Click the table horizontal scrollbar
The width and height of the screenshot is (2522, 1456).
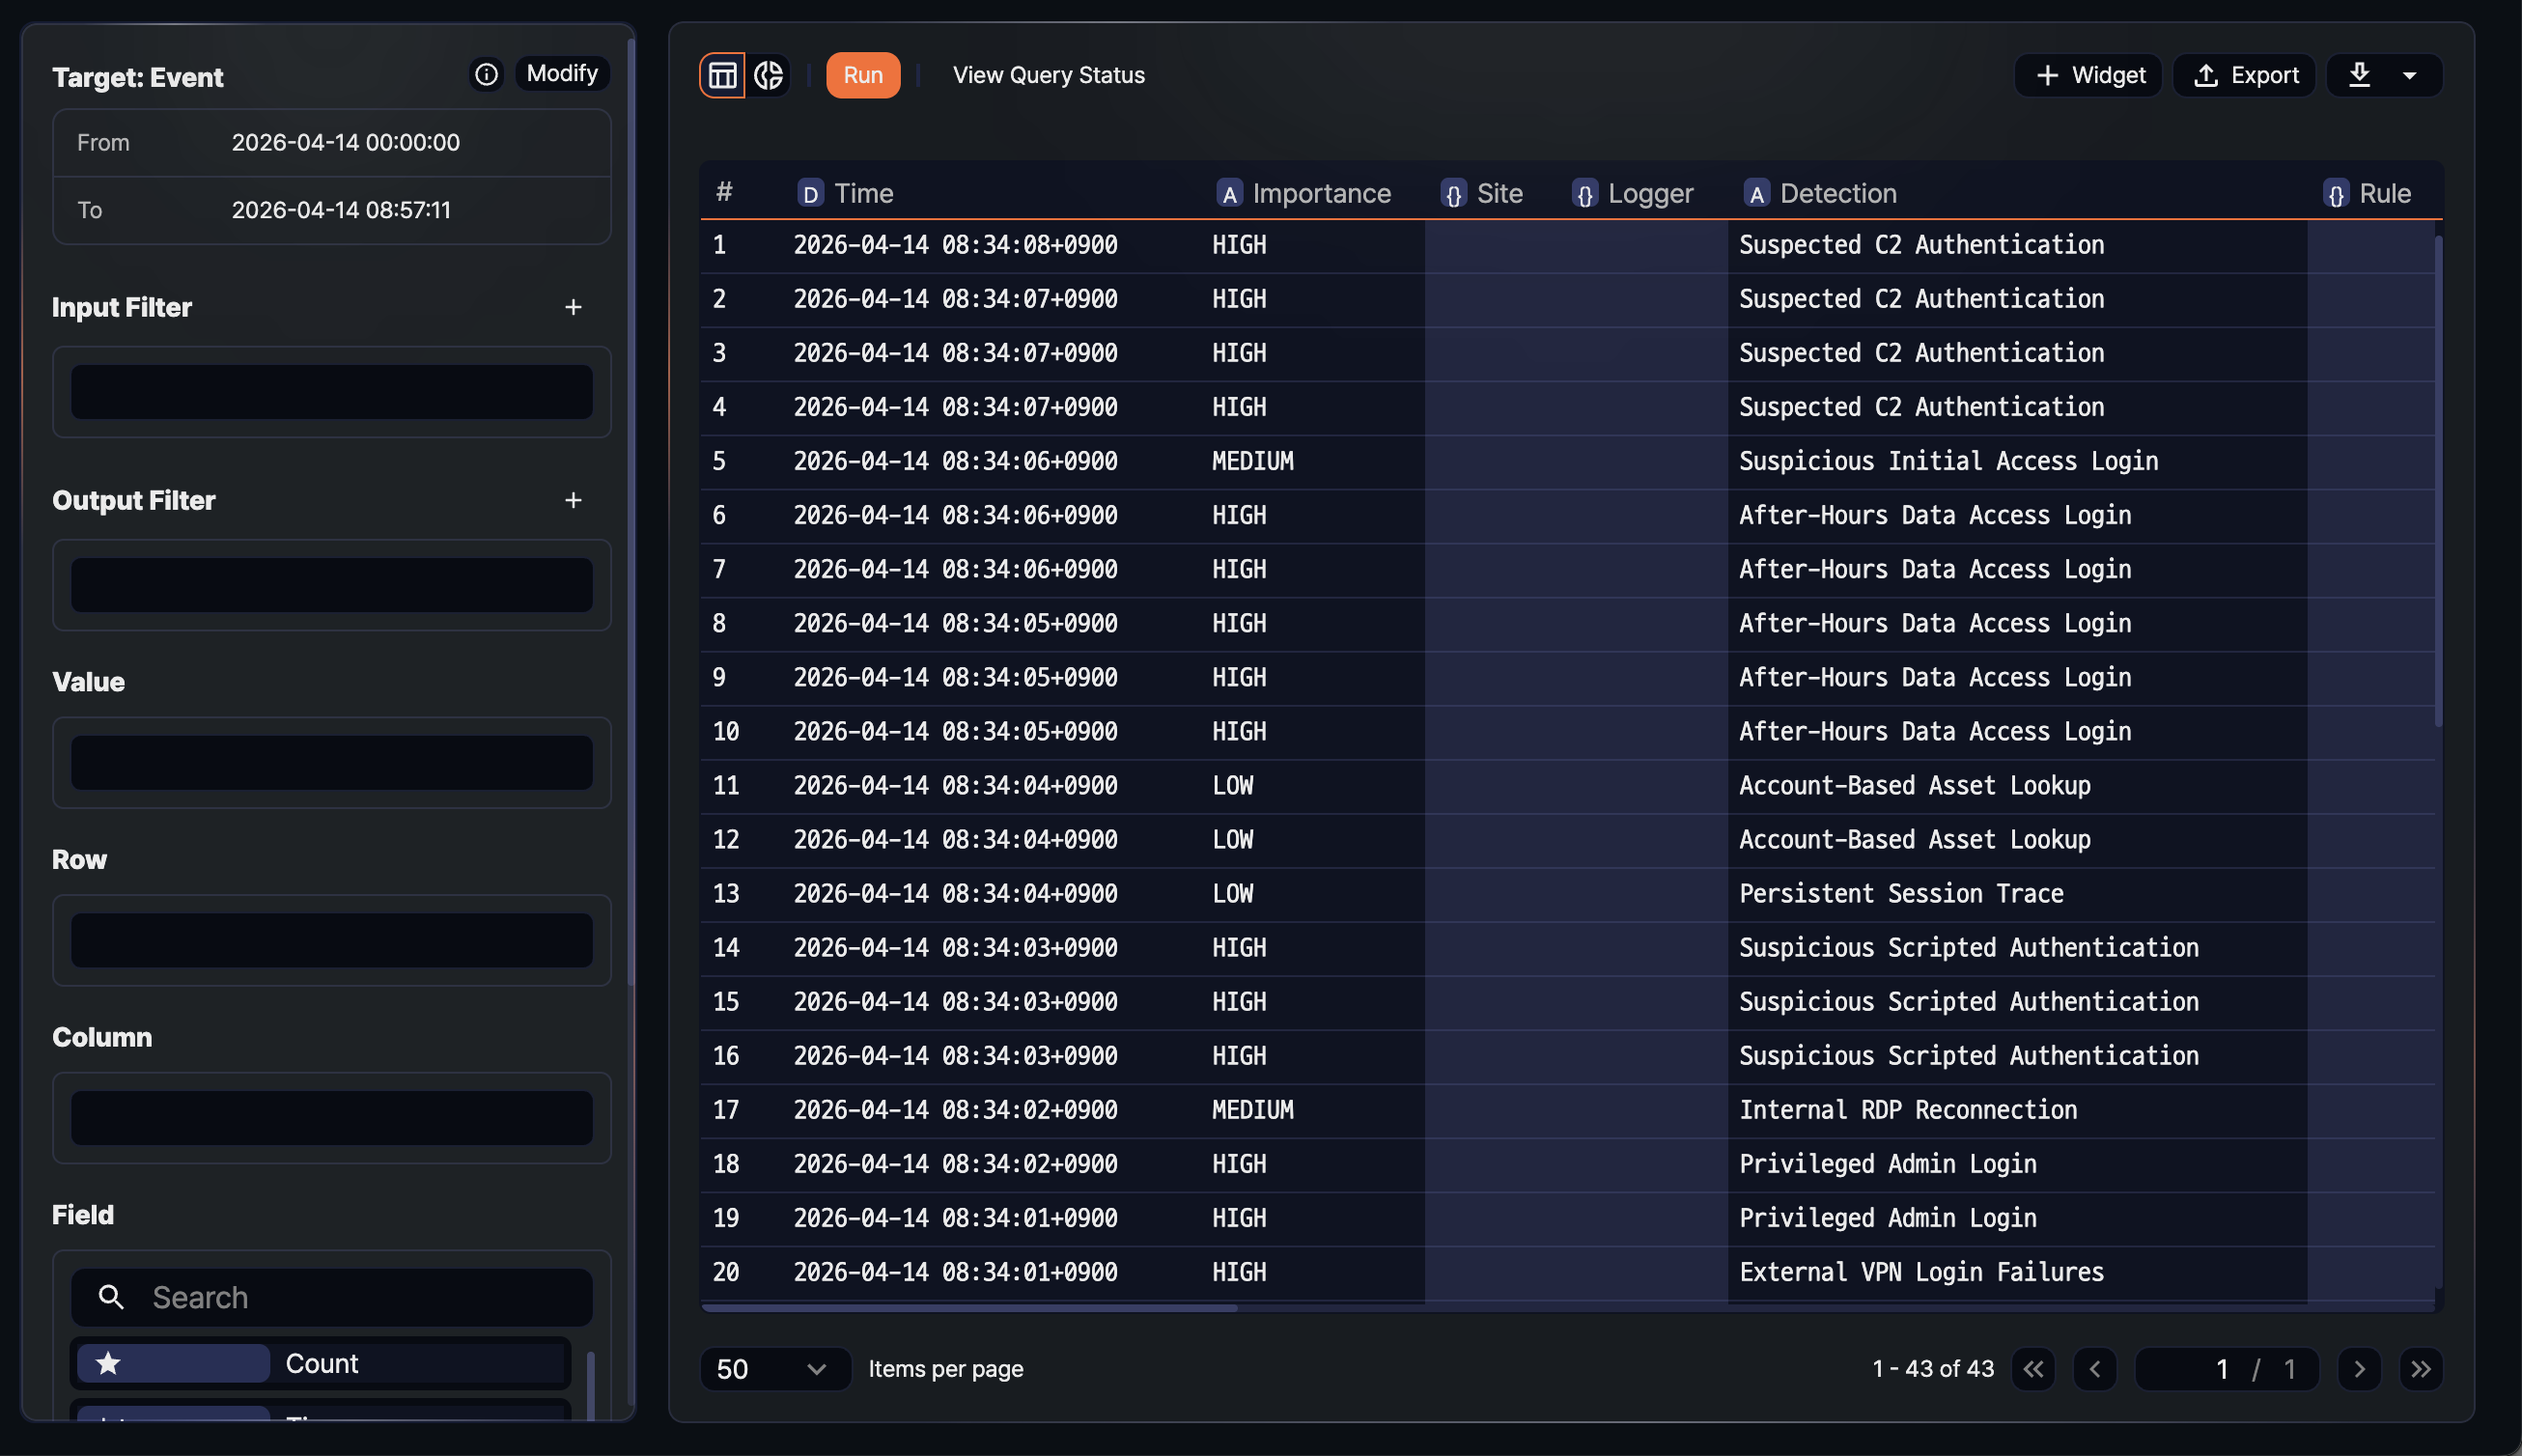[x=969, y=1307]
